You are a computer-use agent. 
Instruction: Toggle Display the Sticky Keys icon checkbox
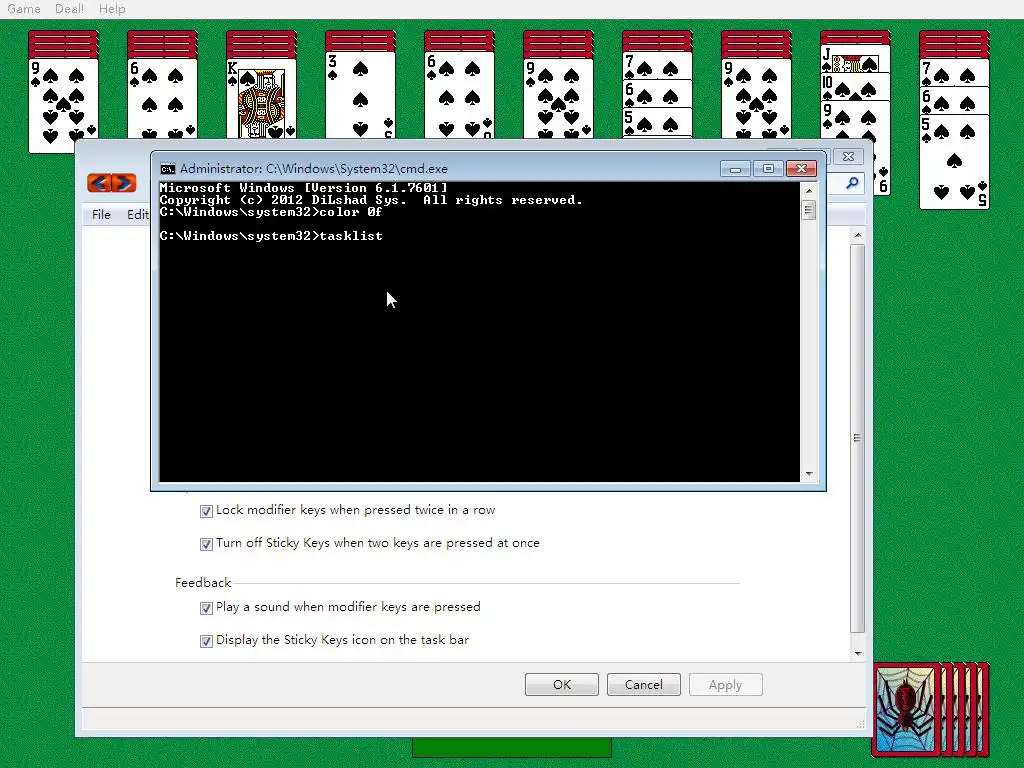pyautogui.click(x=206, y=641)
